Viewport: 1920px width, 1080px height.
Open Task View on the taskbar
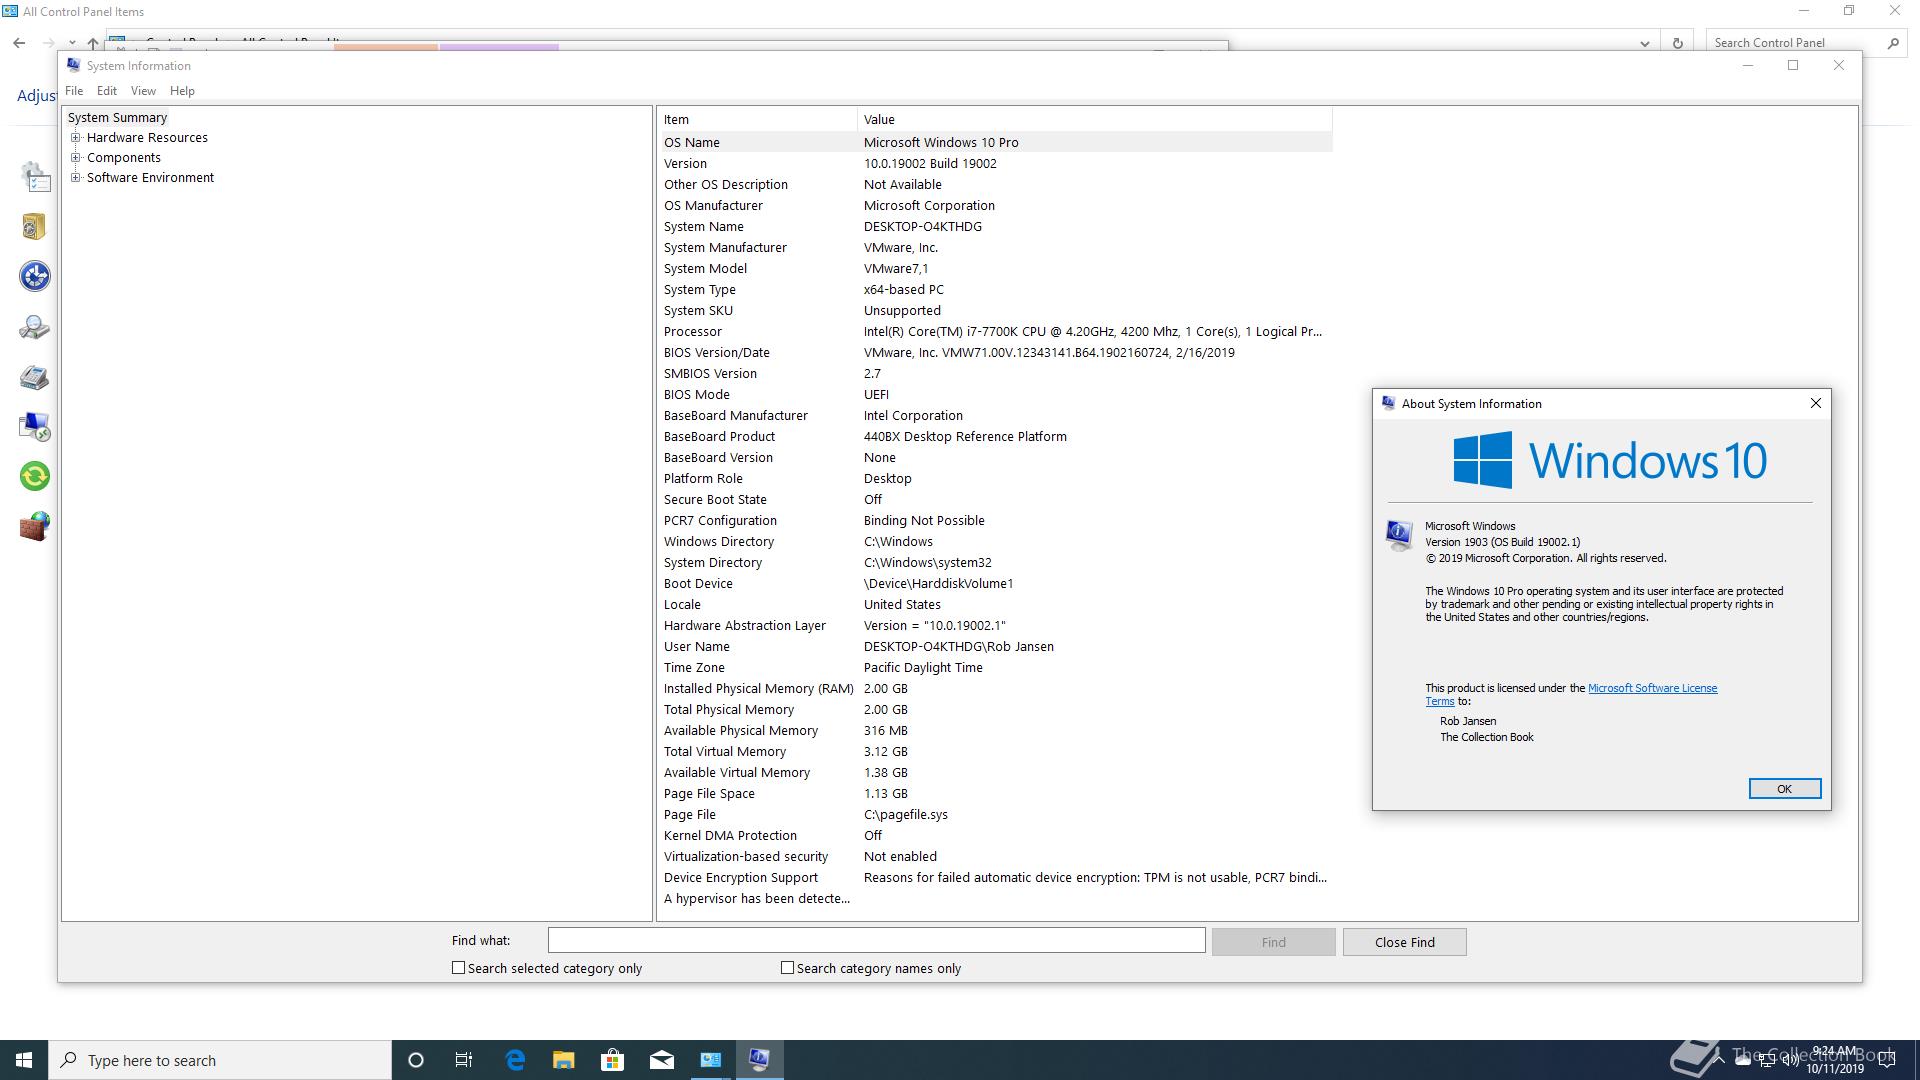[x=464, y=1060]
